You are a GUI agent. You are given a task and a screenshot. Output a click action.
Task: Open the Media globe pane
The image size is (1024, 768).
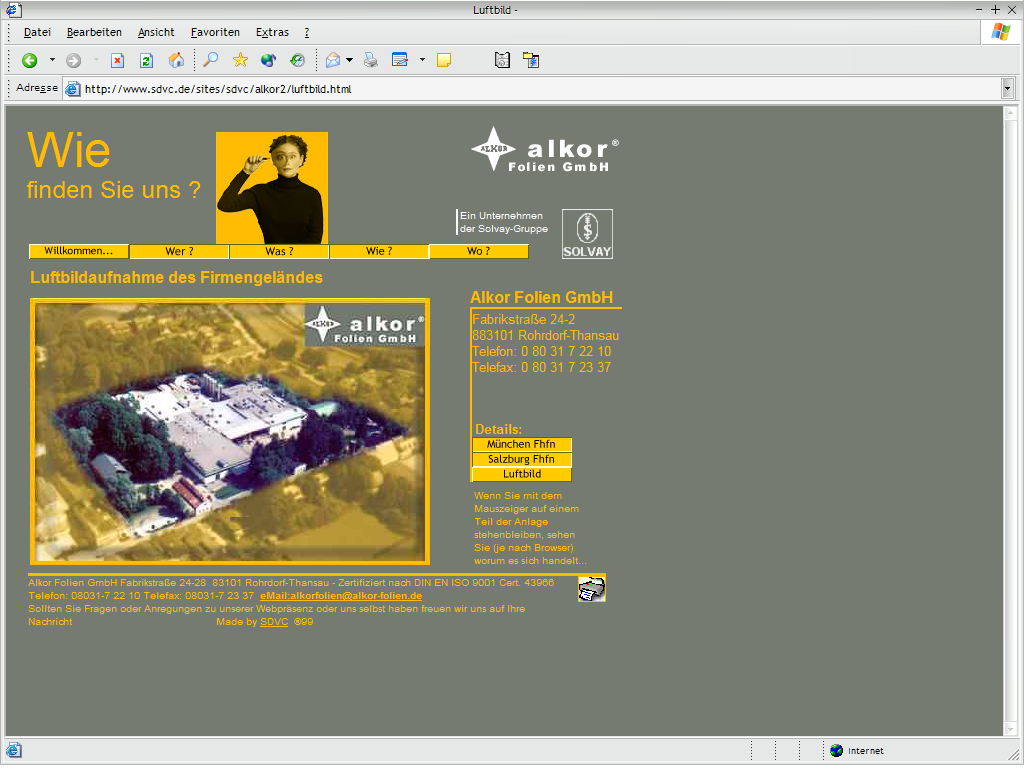[268, 61]
